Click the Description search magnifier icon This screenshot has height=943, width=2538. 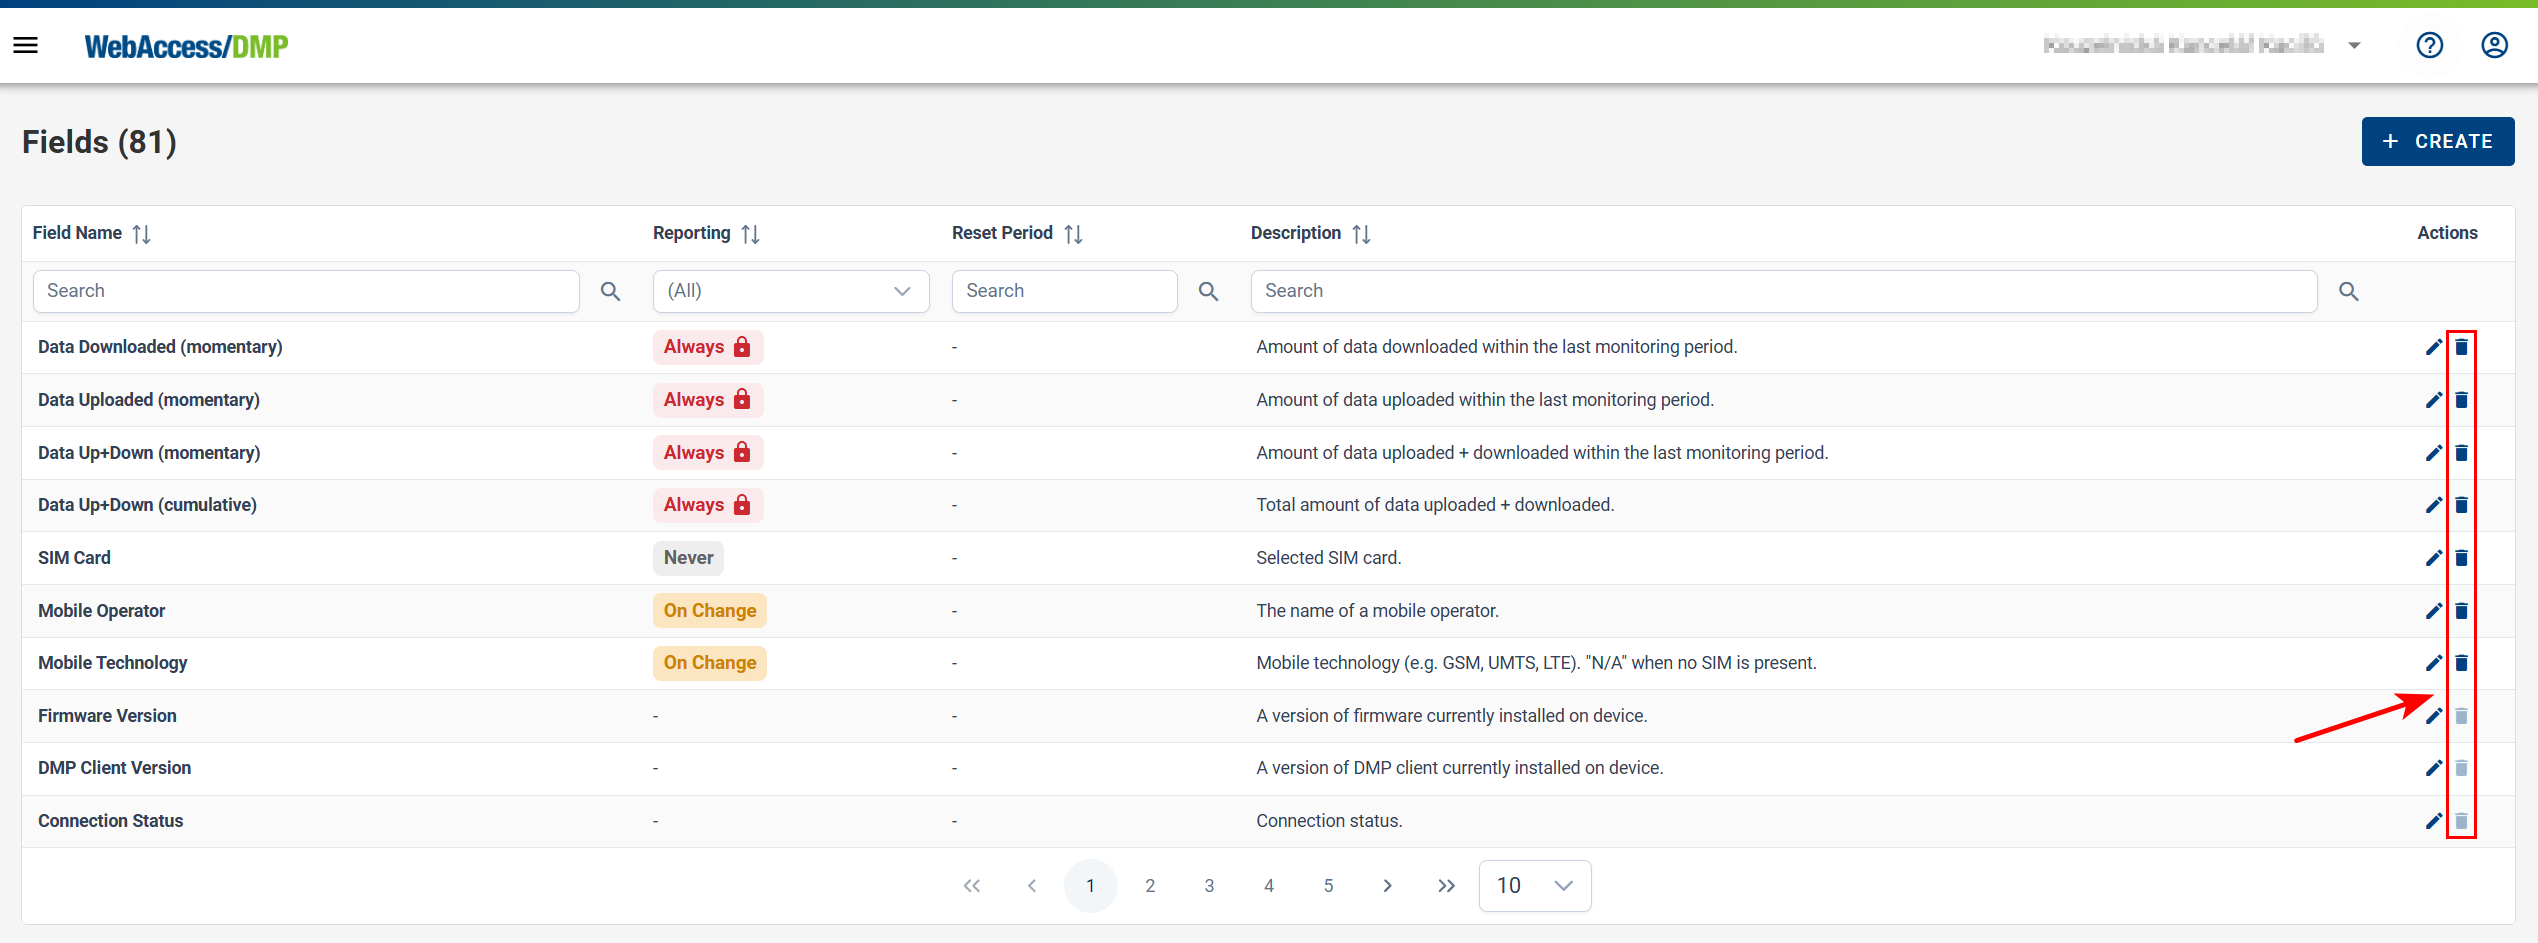(2348, 291)
